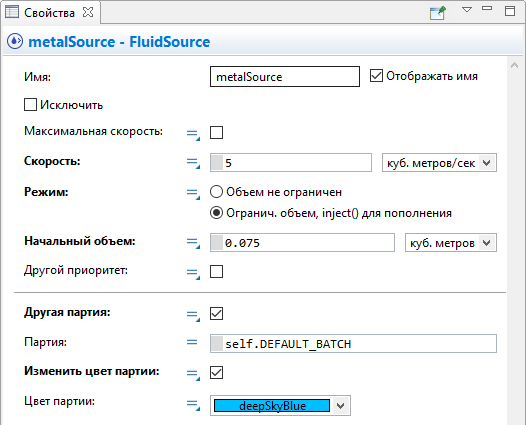Open the view menu triangle icon

point(467,10)
